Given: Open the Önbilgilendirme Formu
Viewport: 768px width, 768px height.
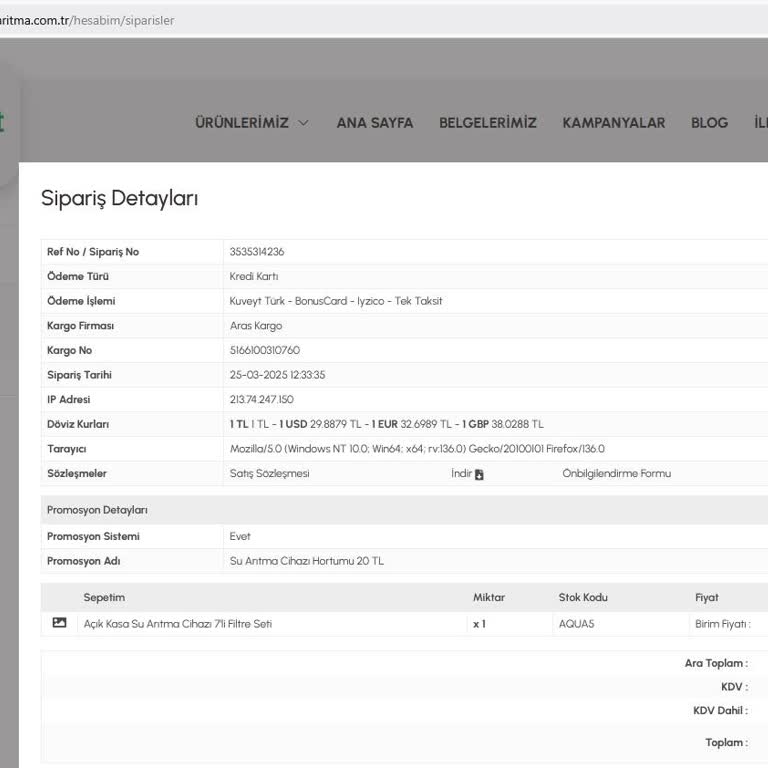Looking at the screenshot, I should pyautogui.click(x=616, y=473).
